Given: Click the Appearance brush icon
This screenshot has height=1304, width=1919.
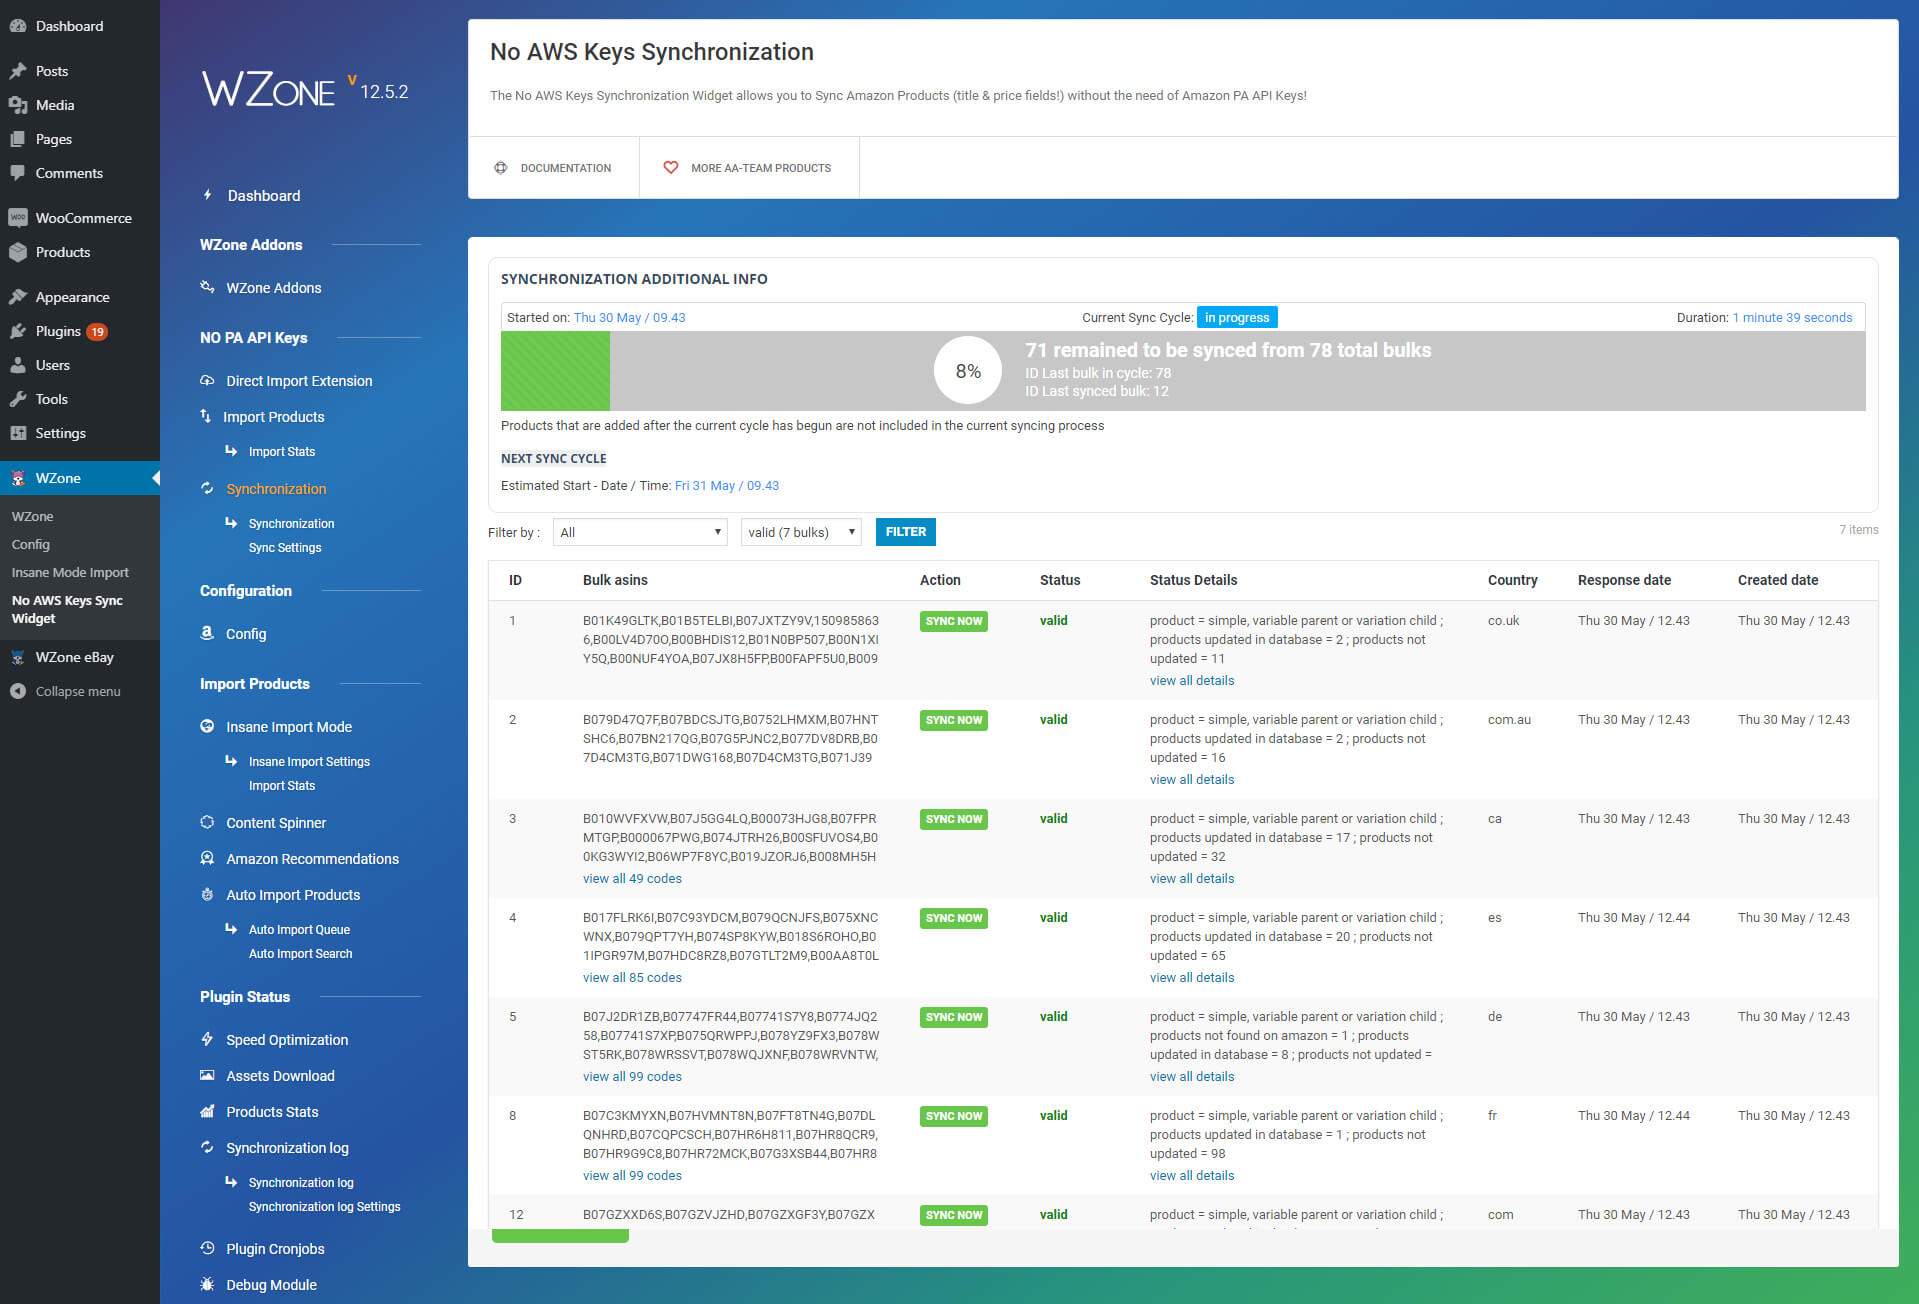Looking at the screenshot, I should coord(18,297).
